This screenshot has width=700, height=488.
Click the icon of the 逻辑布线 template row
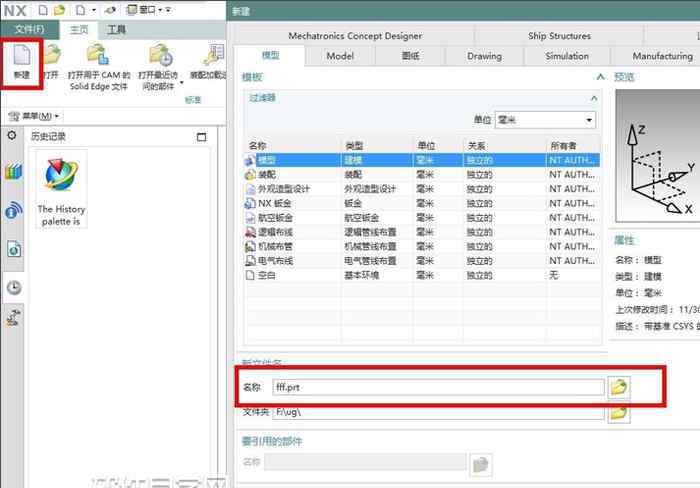point(250,232)
